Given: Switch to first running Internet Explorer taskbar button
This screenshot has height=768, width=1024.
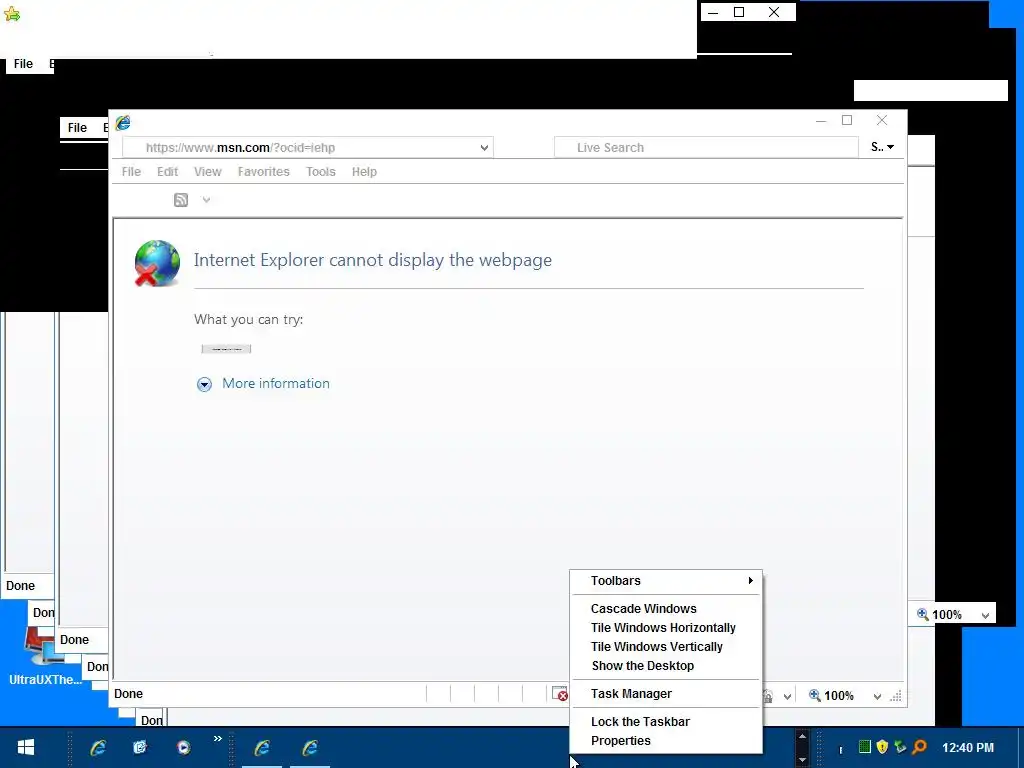Looking at the screenshot, I should (x=262, y=747).
